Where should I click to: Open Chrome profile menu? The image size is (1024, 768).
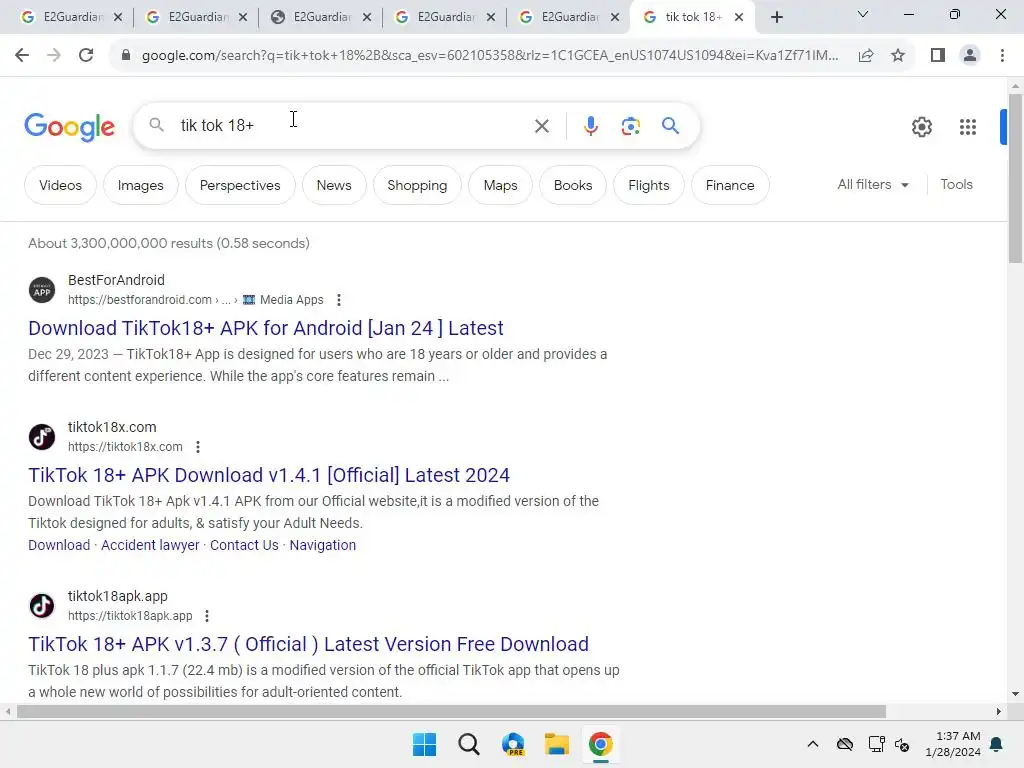pyautogui.click(x=970, y=56)
